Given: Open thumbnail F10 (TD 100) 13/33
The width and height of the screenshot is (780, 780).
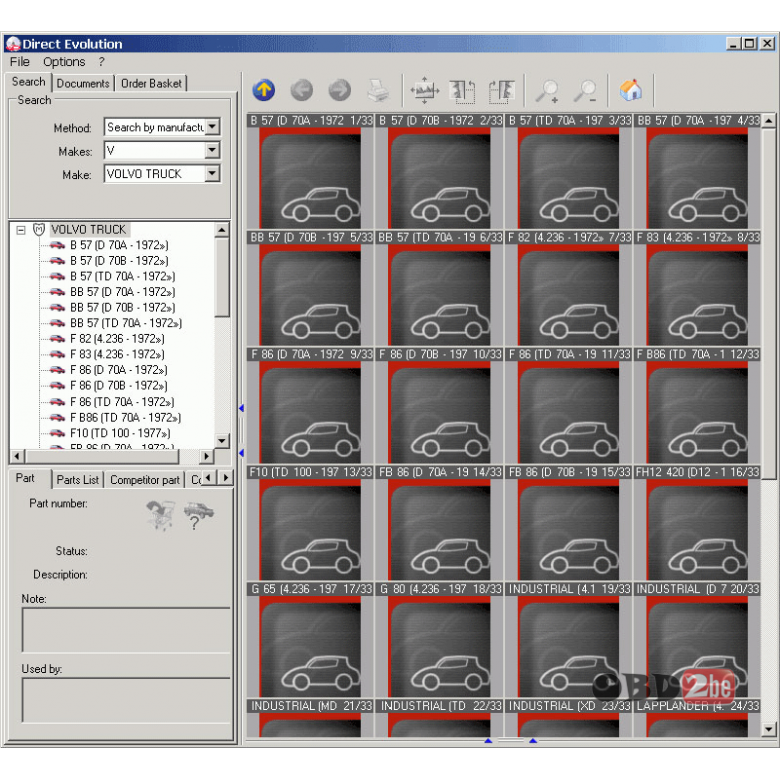Looking at the screenshot, I should (310, 523).
